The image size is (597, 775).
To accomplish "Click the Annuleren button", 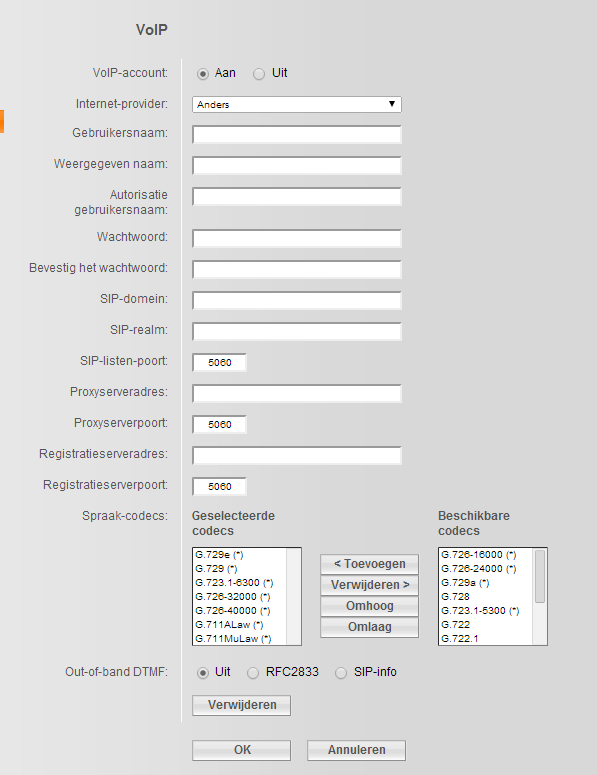I will pyautogui.click(x=356, y=750).
